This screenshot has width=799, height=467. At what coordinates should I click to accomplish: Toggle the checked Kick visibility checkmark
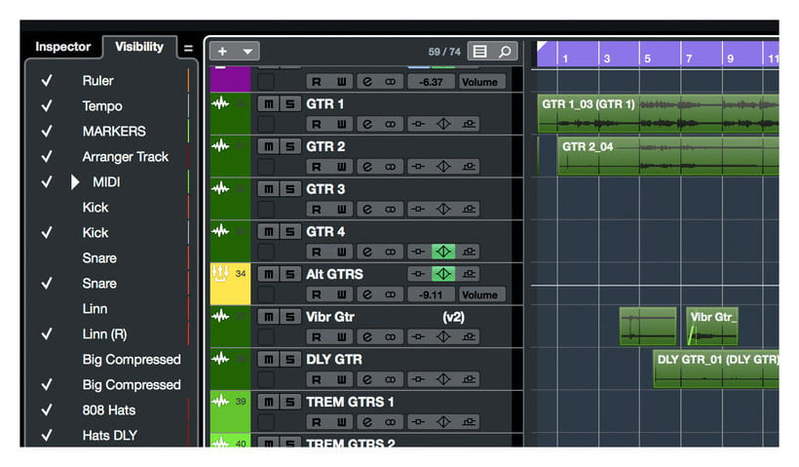[46, 232]
